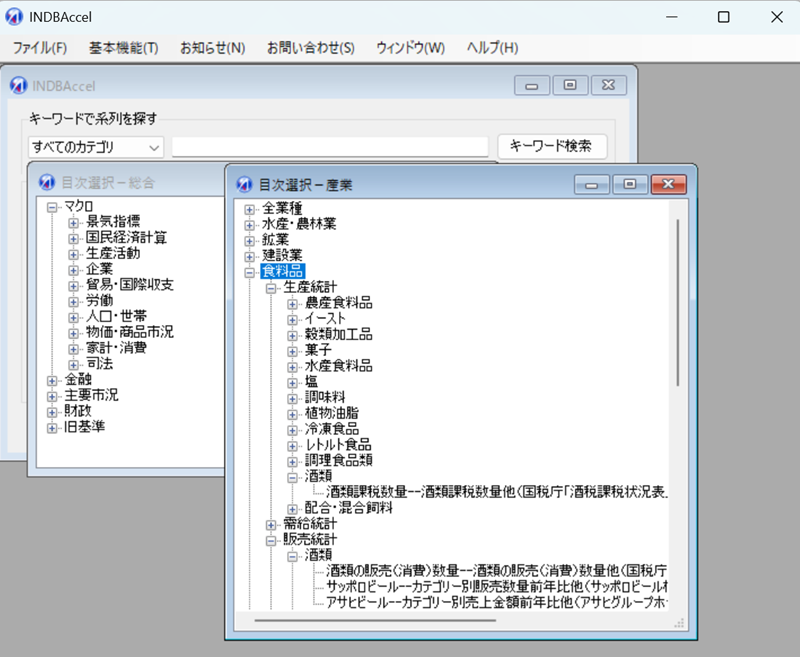Image resolution: width=800 pixels, height=657 pixels.
Task: Click the keyword search text field
Action: tap(330, 147)
